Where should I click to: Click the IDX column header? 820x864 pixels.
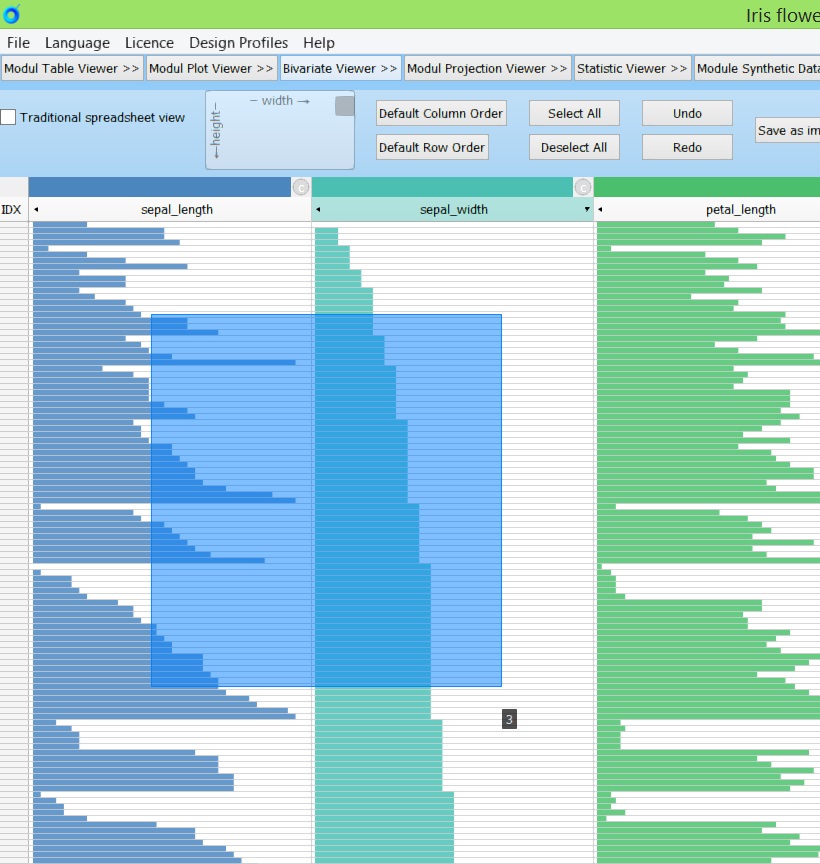[x=12, y=210]
